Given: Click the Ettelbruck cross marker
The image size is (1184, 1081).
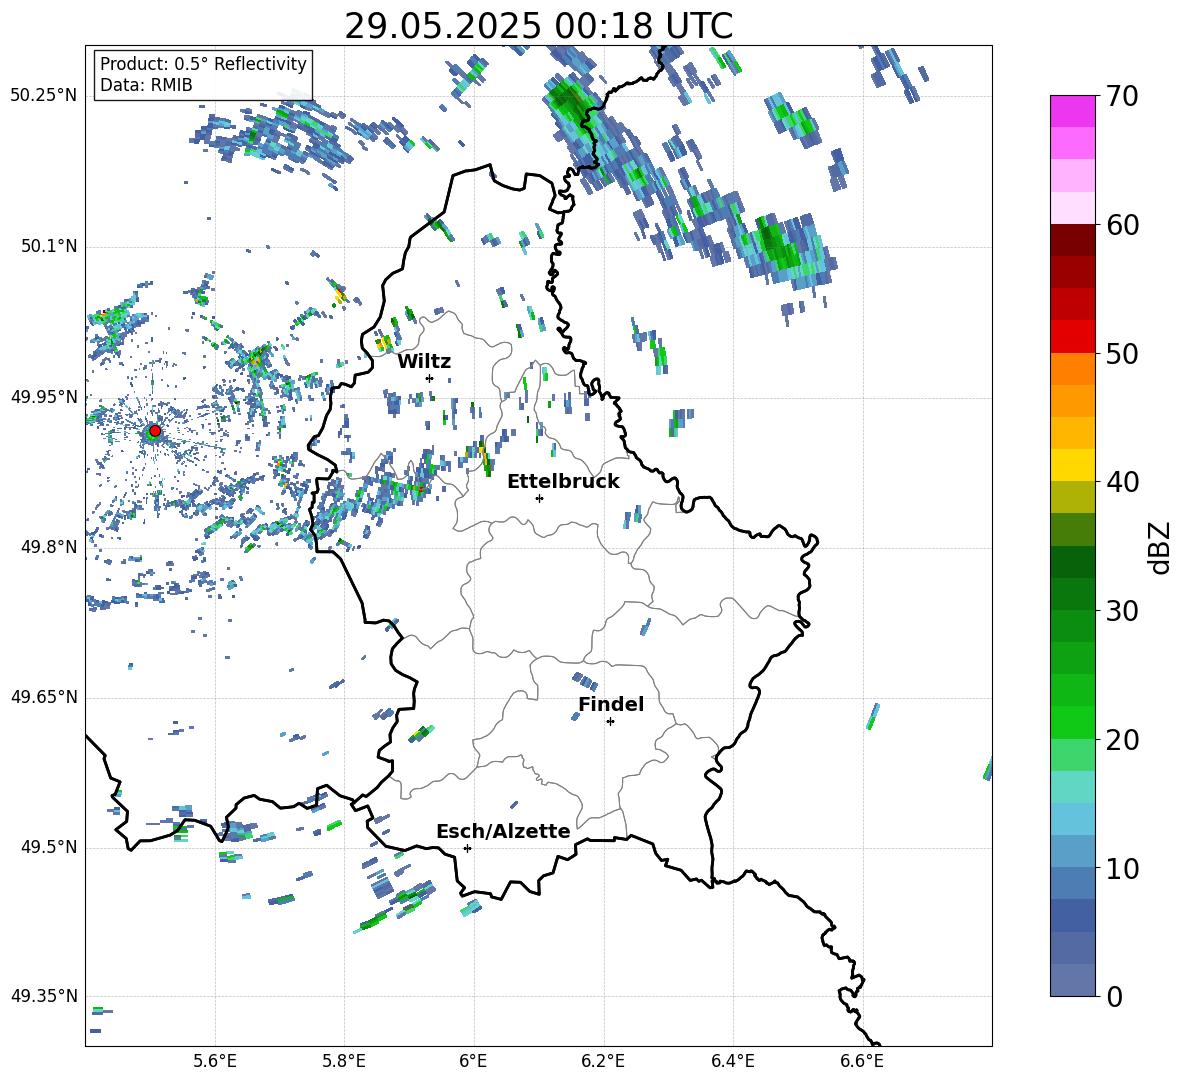Looking at the screenshot, I should (x=539, y=498).
